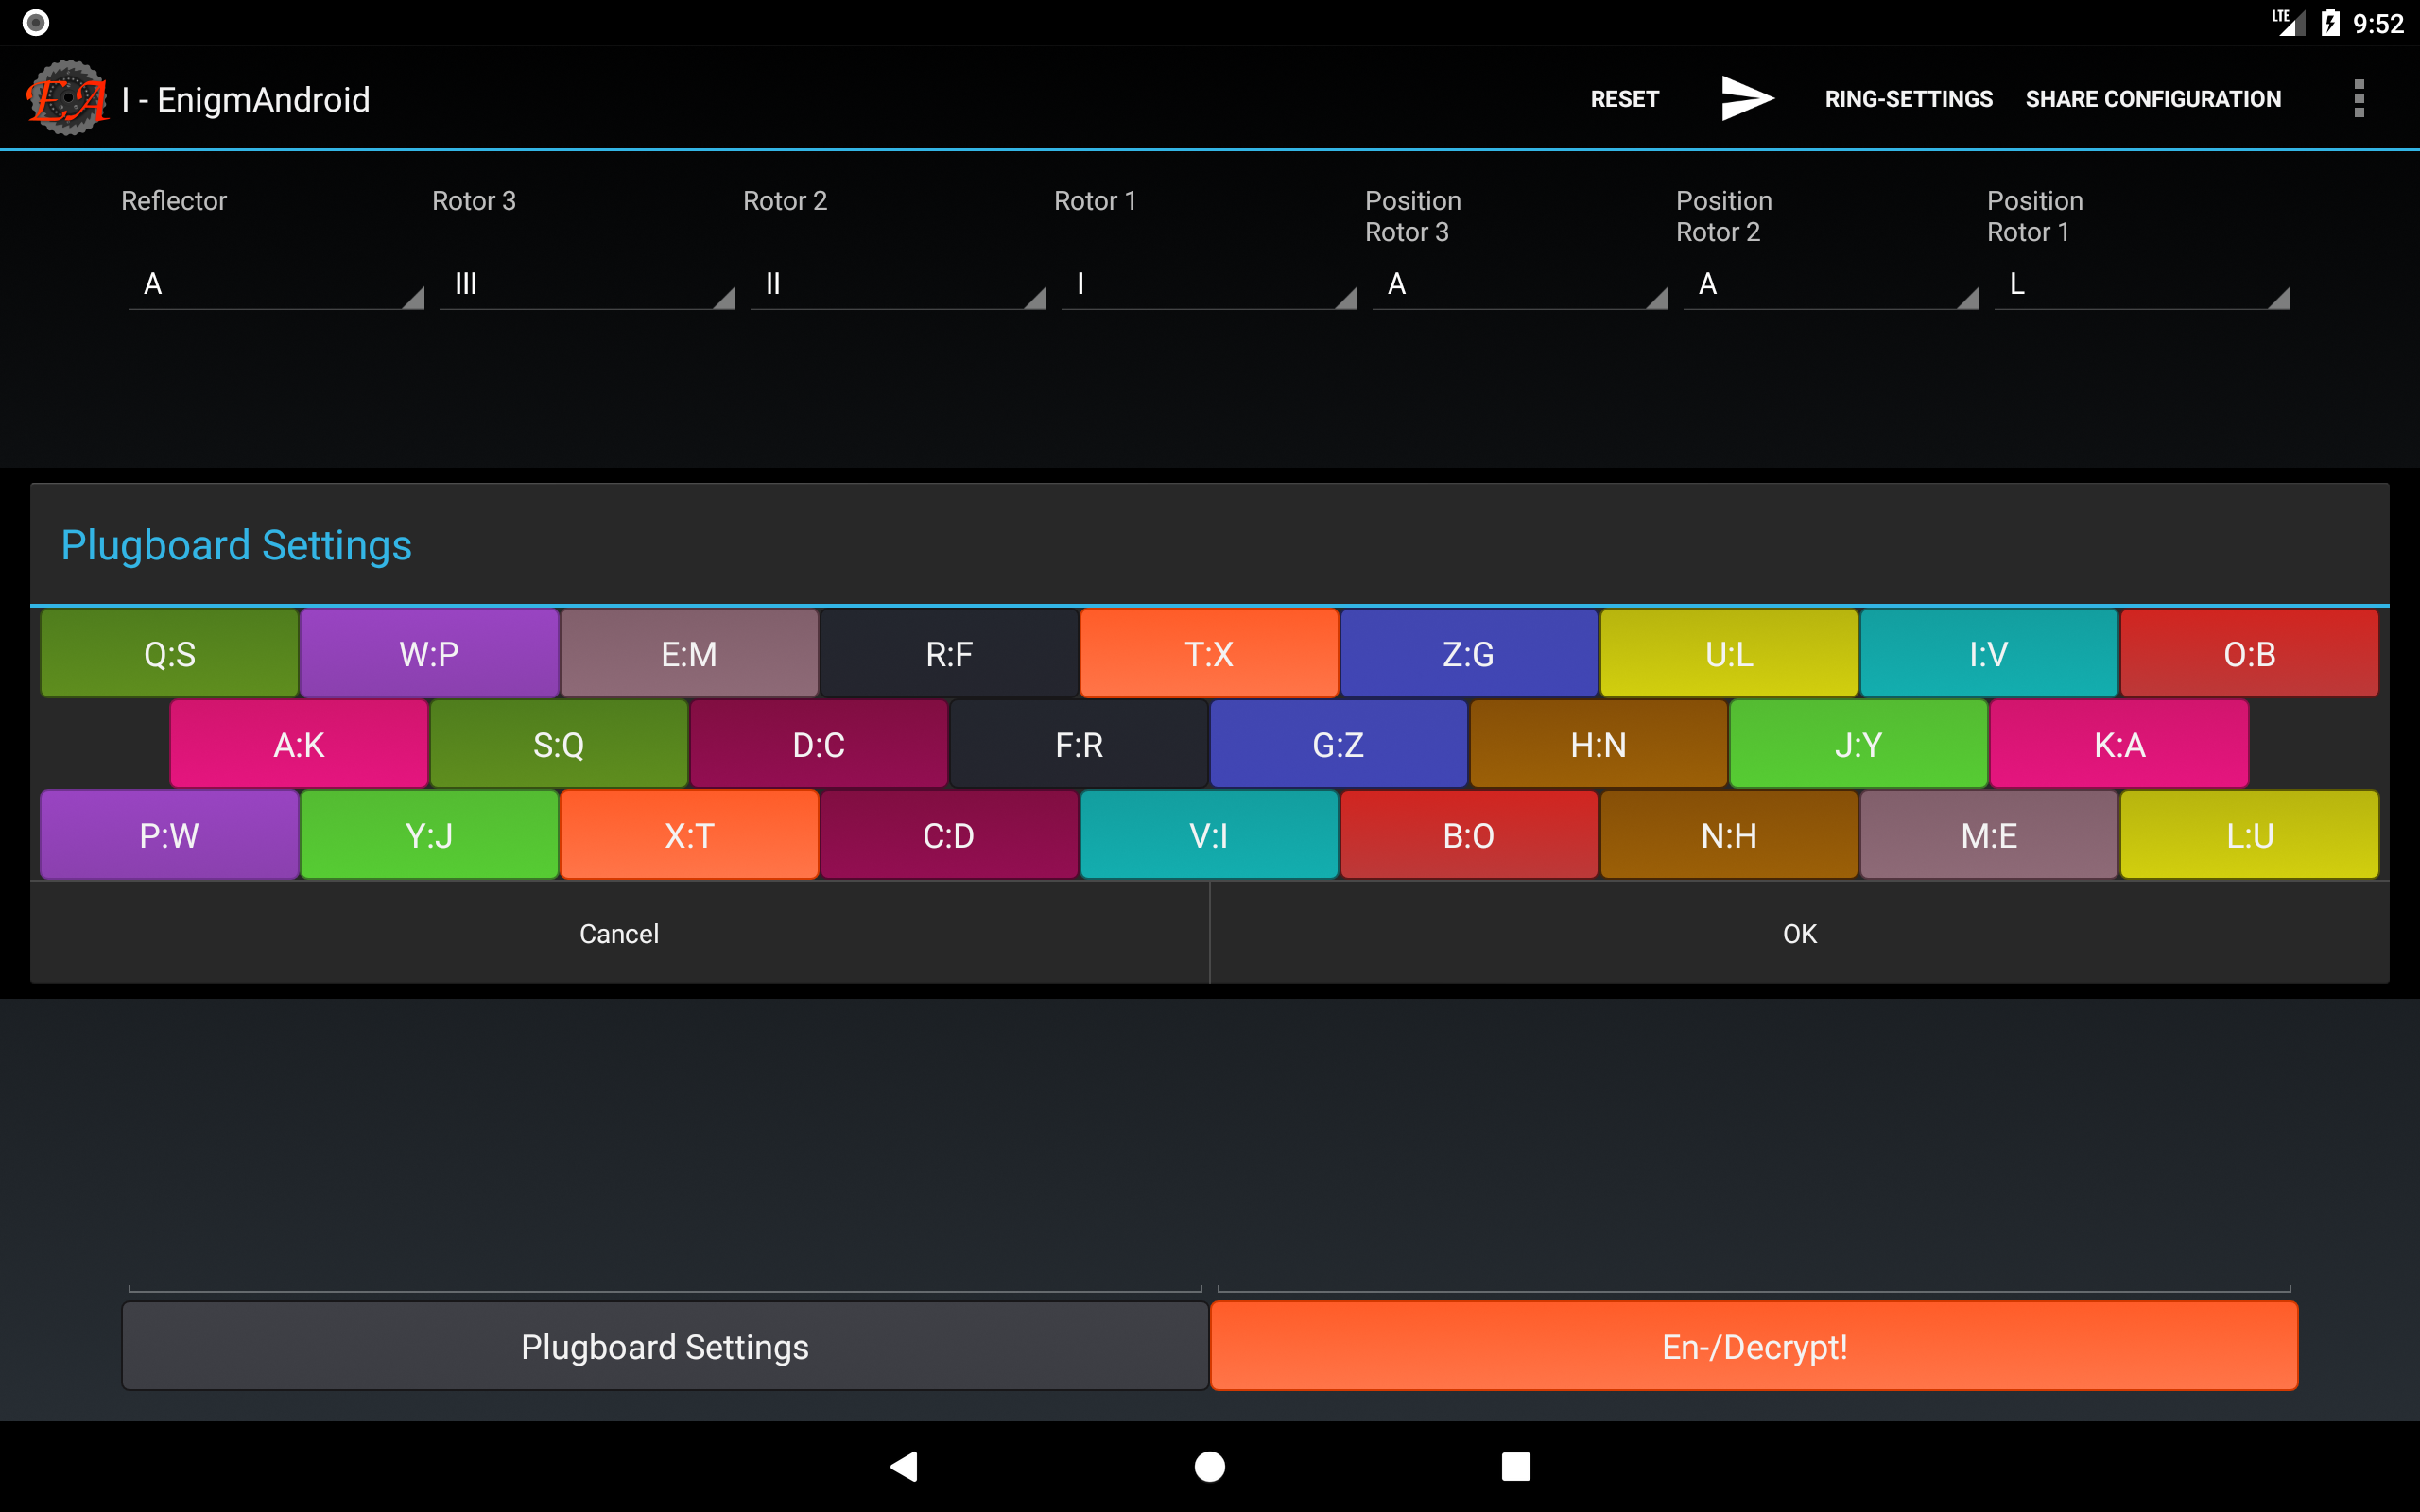Tap the EnigmAndroid app logo icon

click(68, 98)
